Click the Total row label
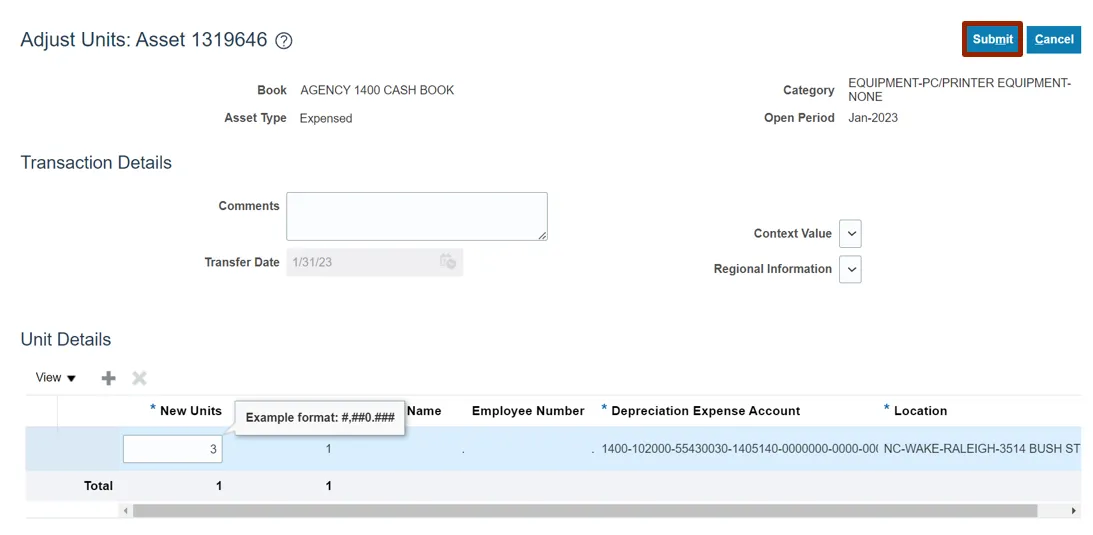The image size is (1093, 535). 98,486
